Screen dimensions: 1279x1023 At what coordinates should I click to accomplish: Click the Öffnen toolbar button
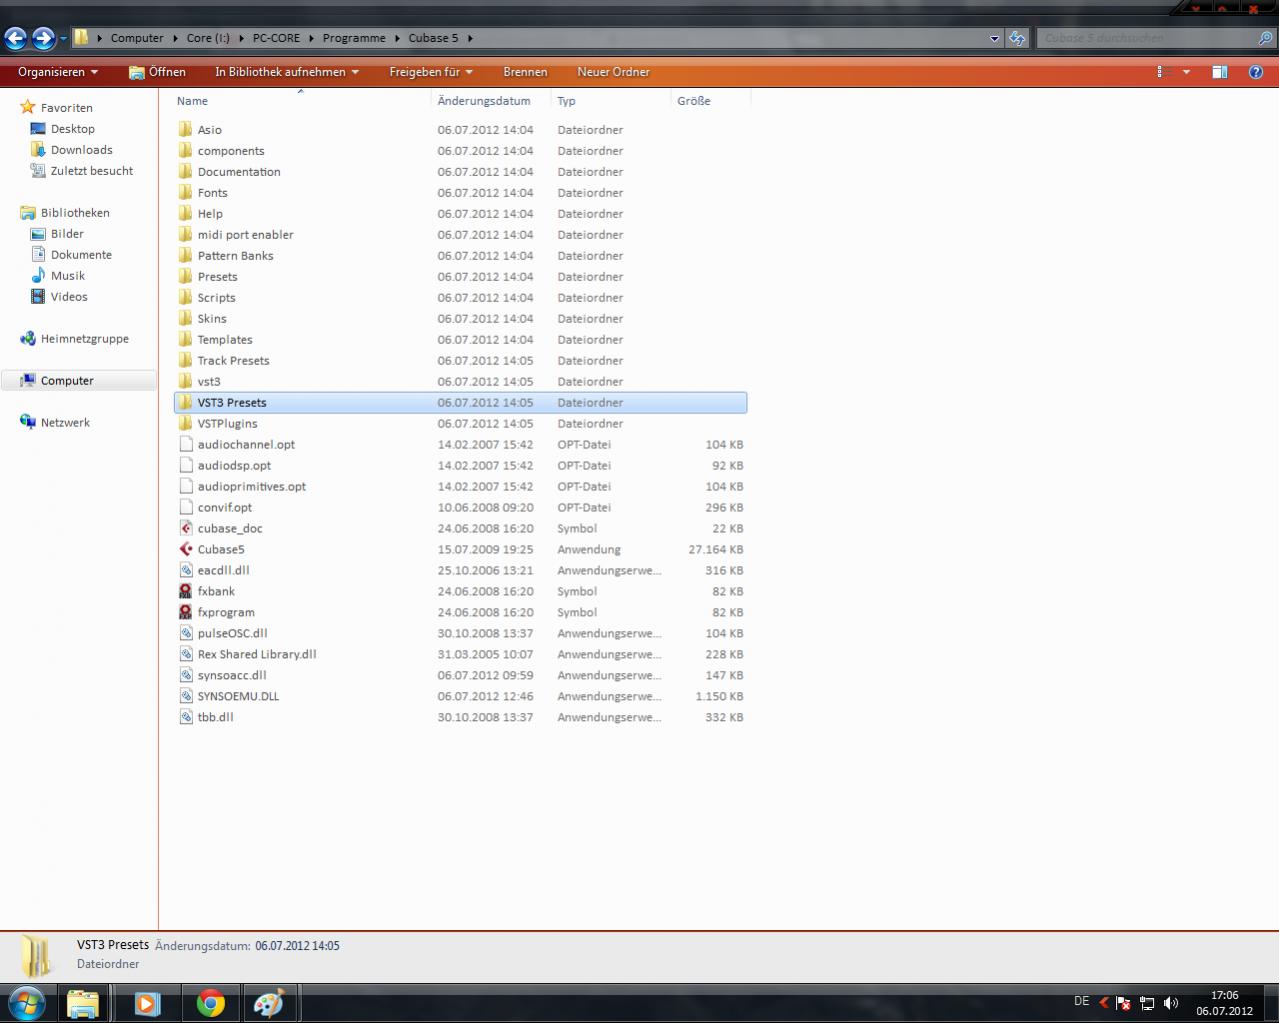(157, 72)
